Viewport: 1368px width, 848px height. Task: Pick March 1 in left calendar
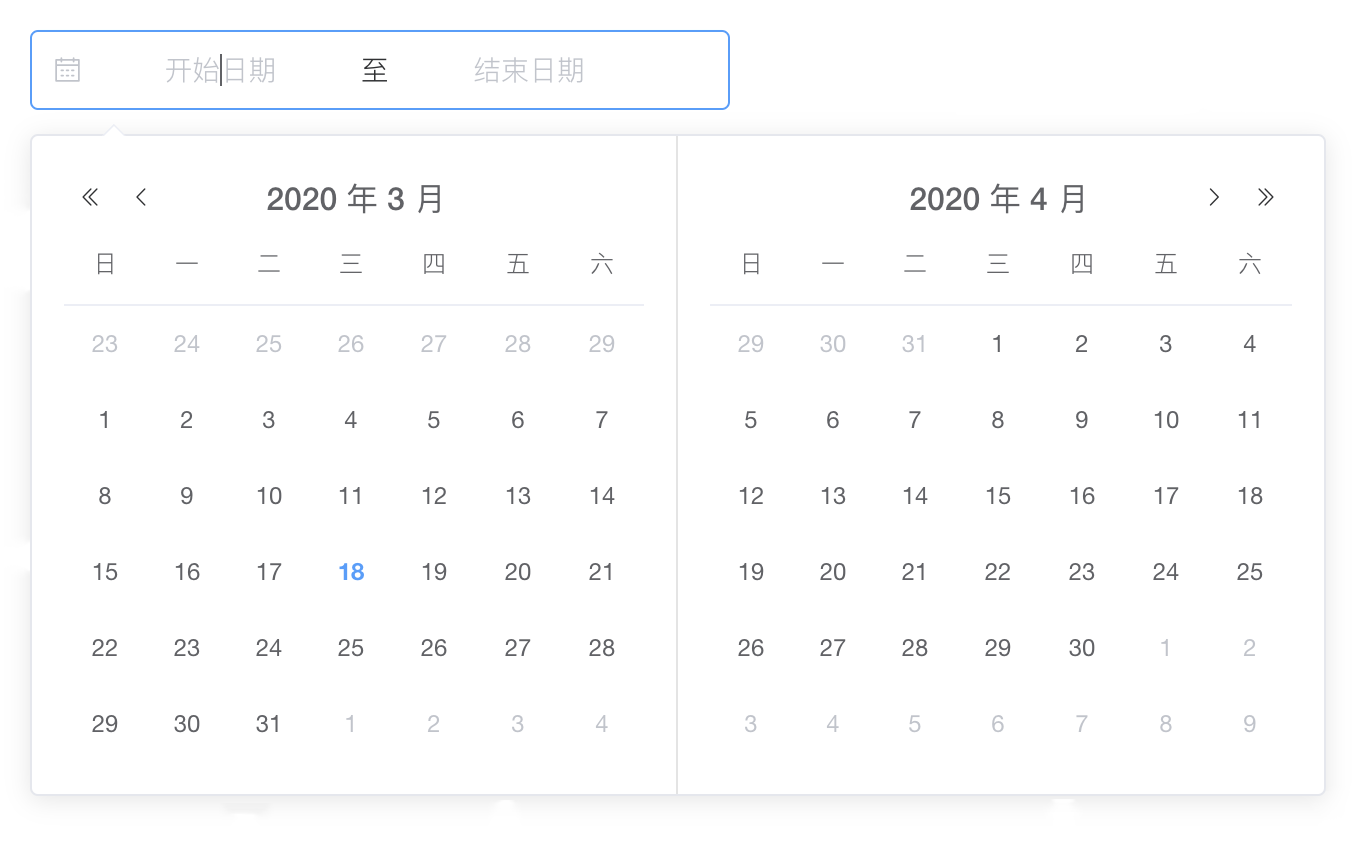pyautogui.click(x=105, y=420)
